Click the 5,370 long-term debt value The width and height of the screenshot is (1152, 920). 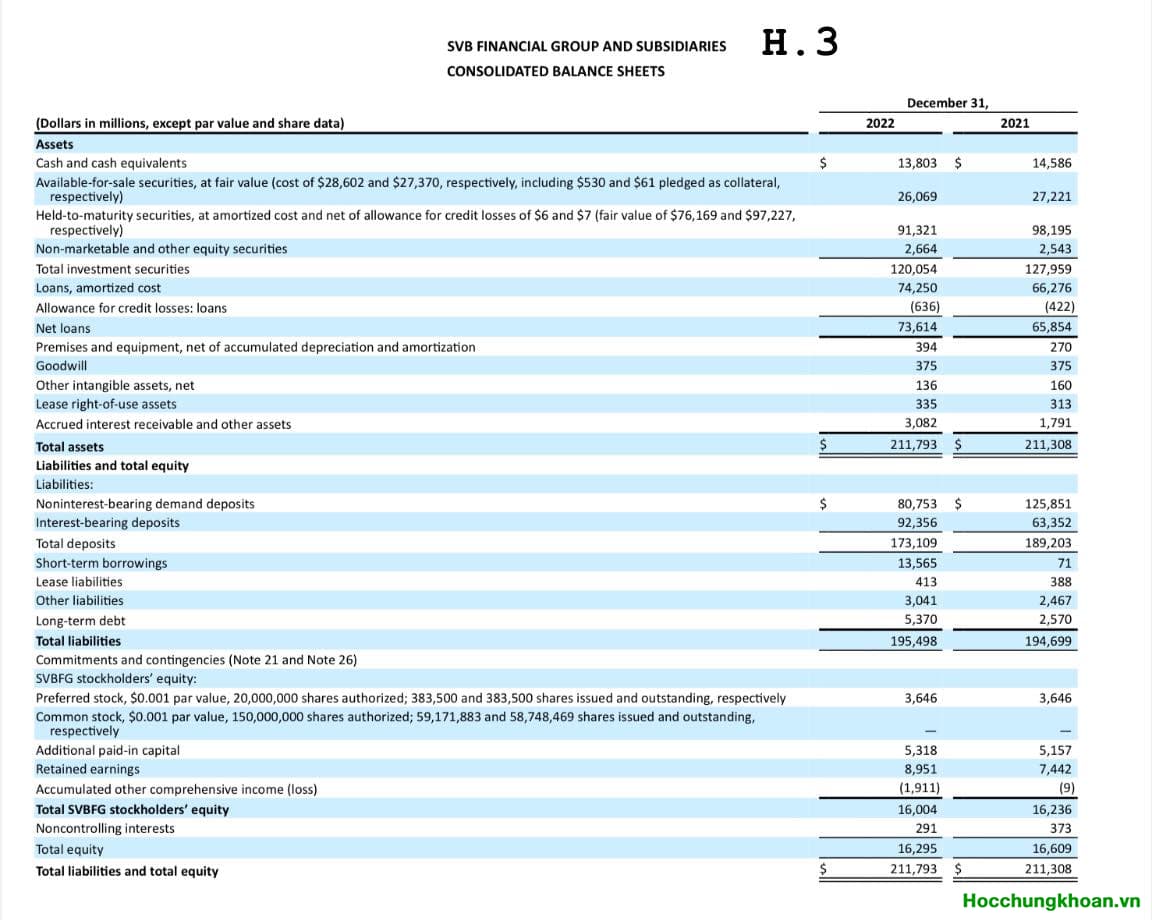coord(921,620)
